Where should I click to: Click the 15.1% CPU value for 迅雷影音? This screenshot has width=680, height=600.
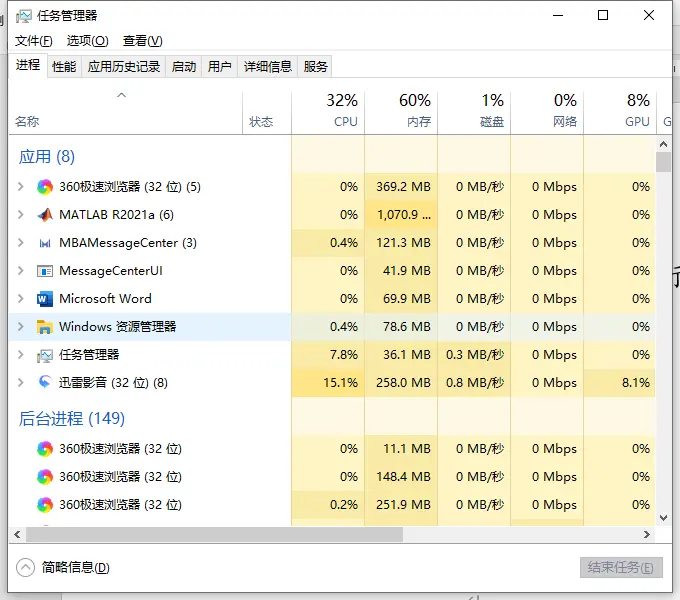click(x=328, y=382)
